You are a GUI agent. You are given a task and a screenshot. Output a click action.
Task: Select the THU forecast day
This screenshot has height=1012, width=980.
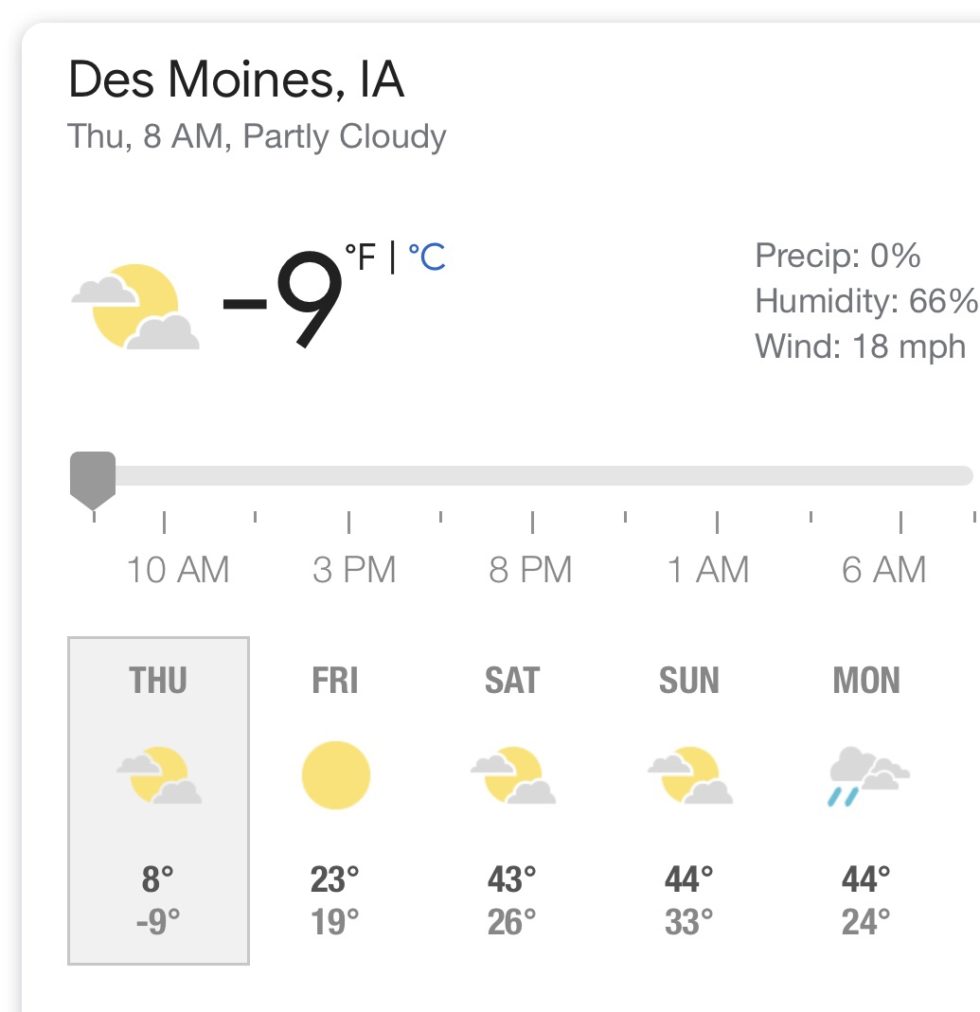click(x=158, y=681)
